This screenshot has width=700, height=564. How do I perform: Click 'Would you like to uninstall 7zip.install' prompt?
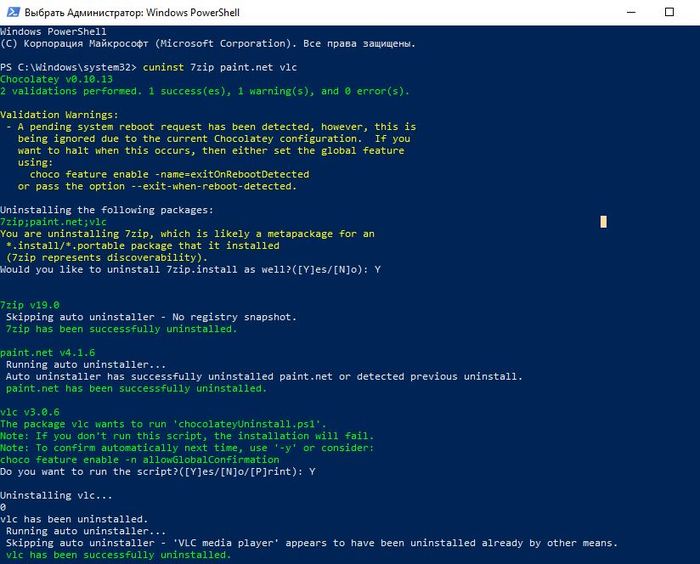(190, 269)
